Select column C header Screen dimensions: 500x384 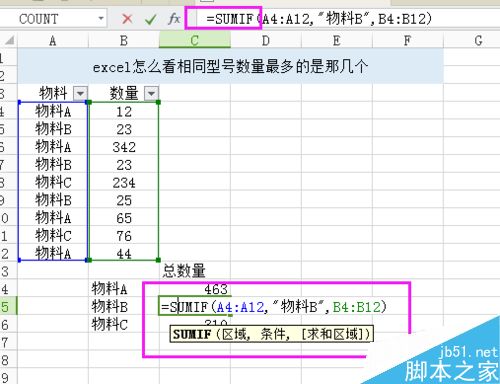click(x=195, y=40)
